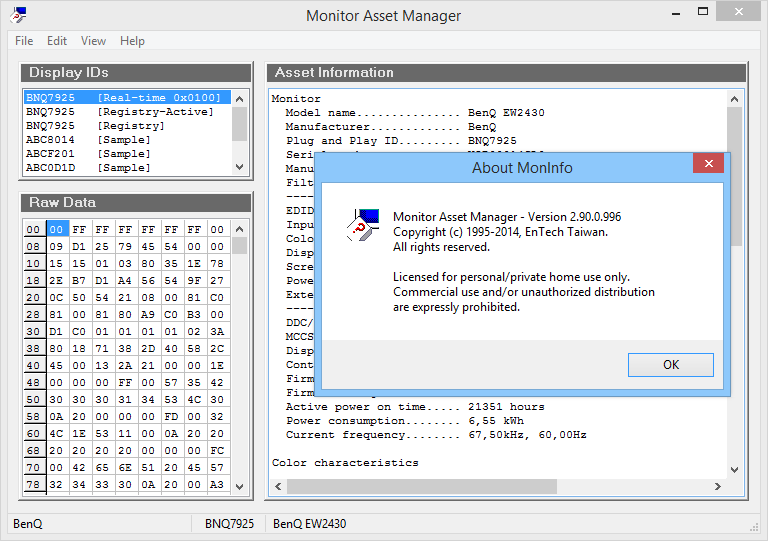Click Asset Information horizontal scroll left arrow
This screenshot has height=541, width=768.
pyautogui.click(x=278, y=486)
